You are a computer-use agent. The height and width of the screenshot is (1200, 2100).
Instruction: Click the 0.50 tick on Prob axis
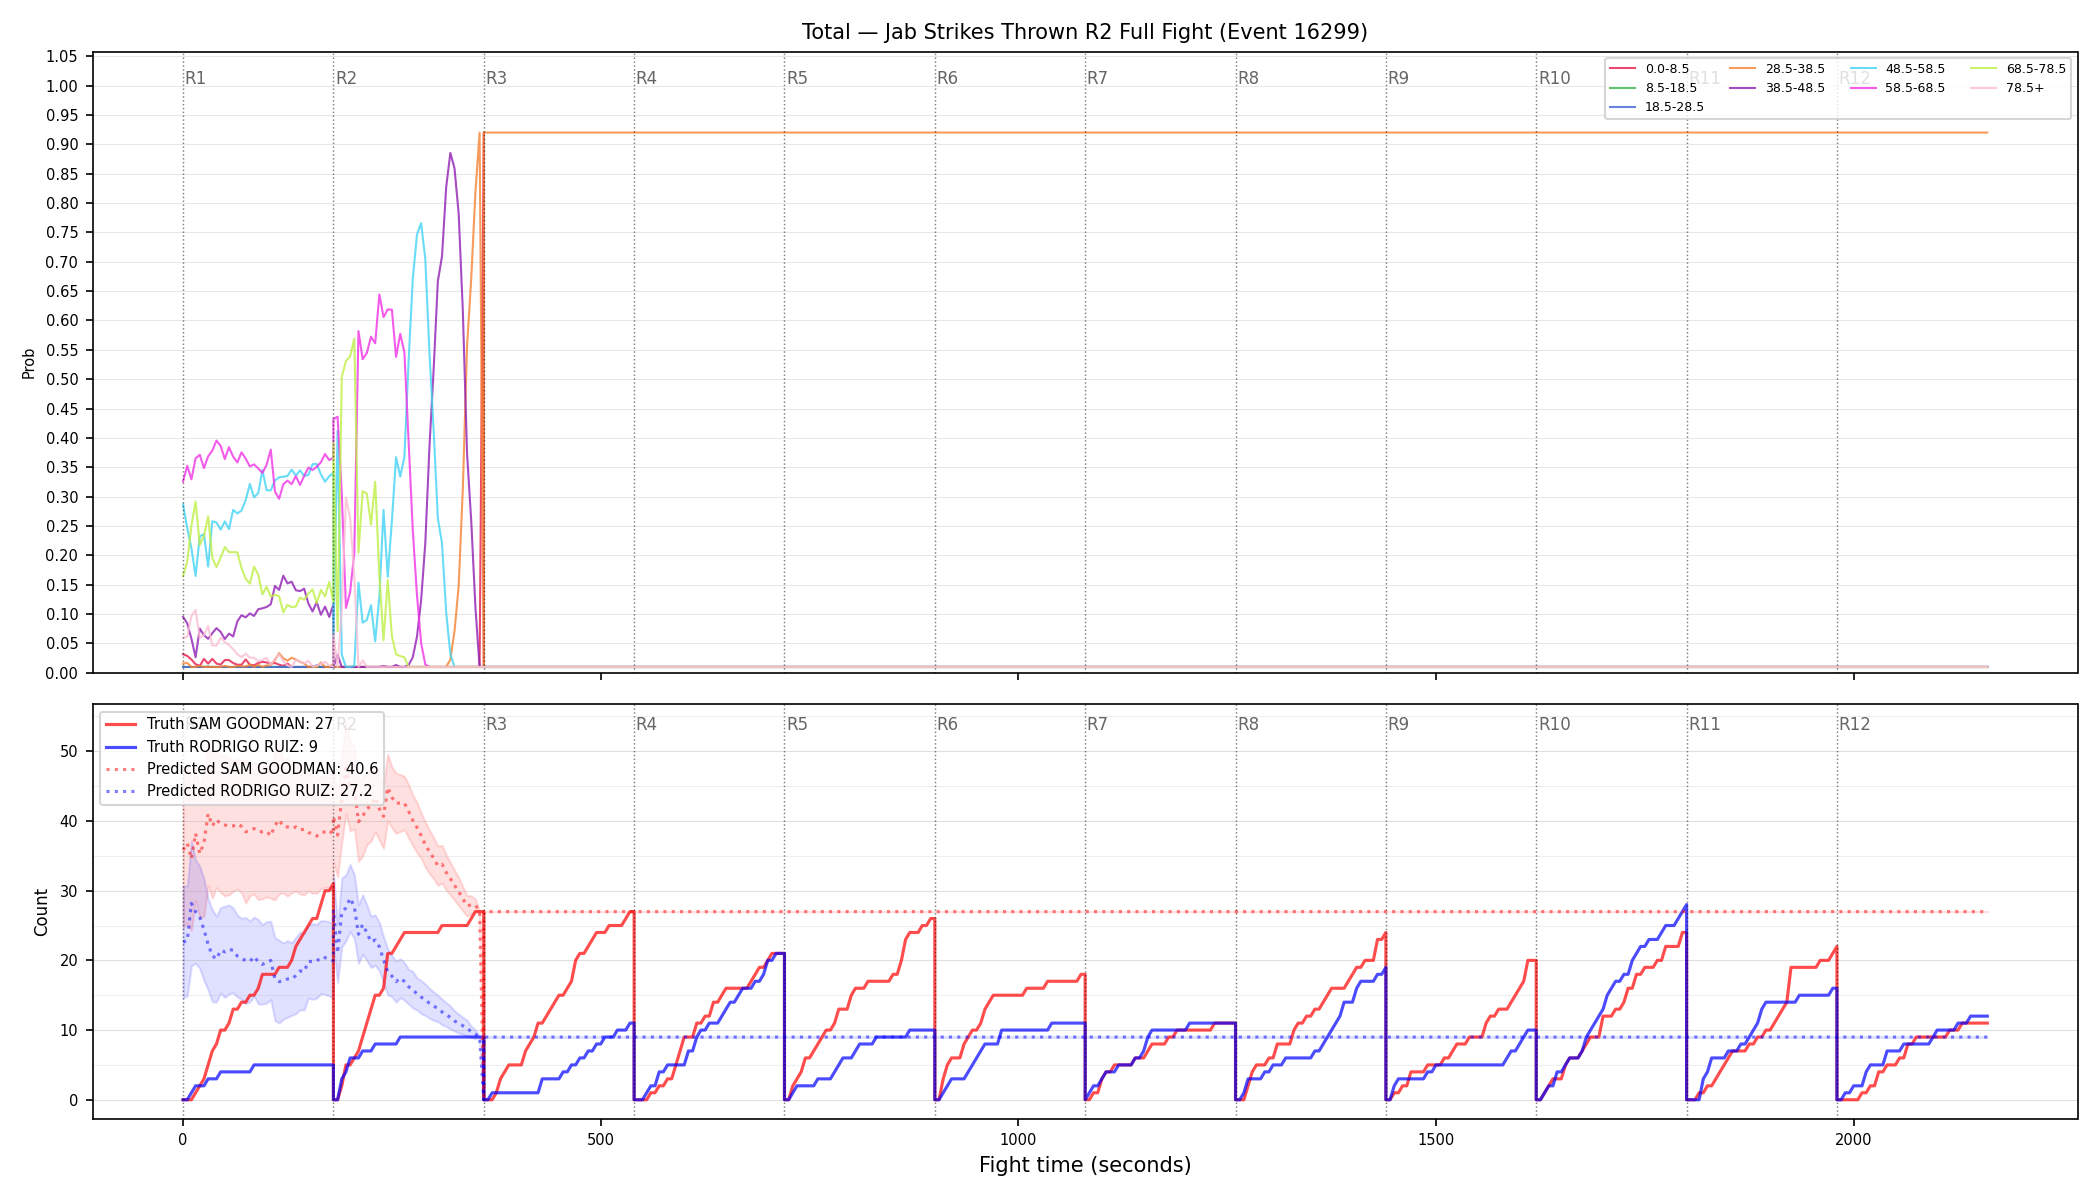[62, 380]
